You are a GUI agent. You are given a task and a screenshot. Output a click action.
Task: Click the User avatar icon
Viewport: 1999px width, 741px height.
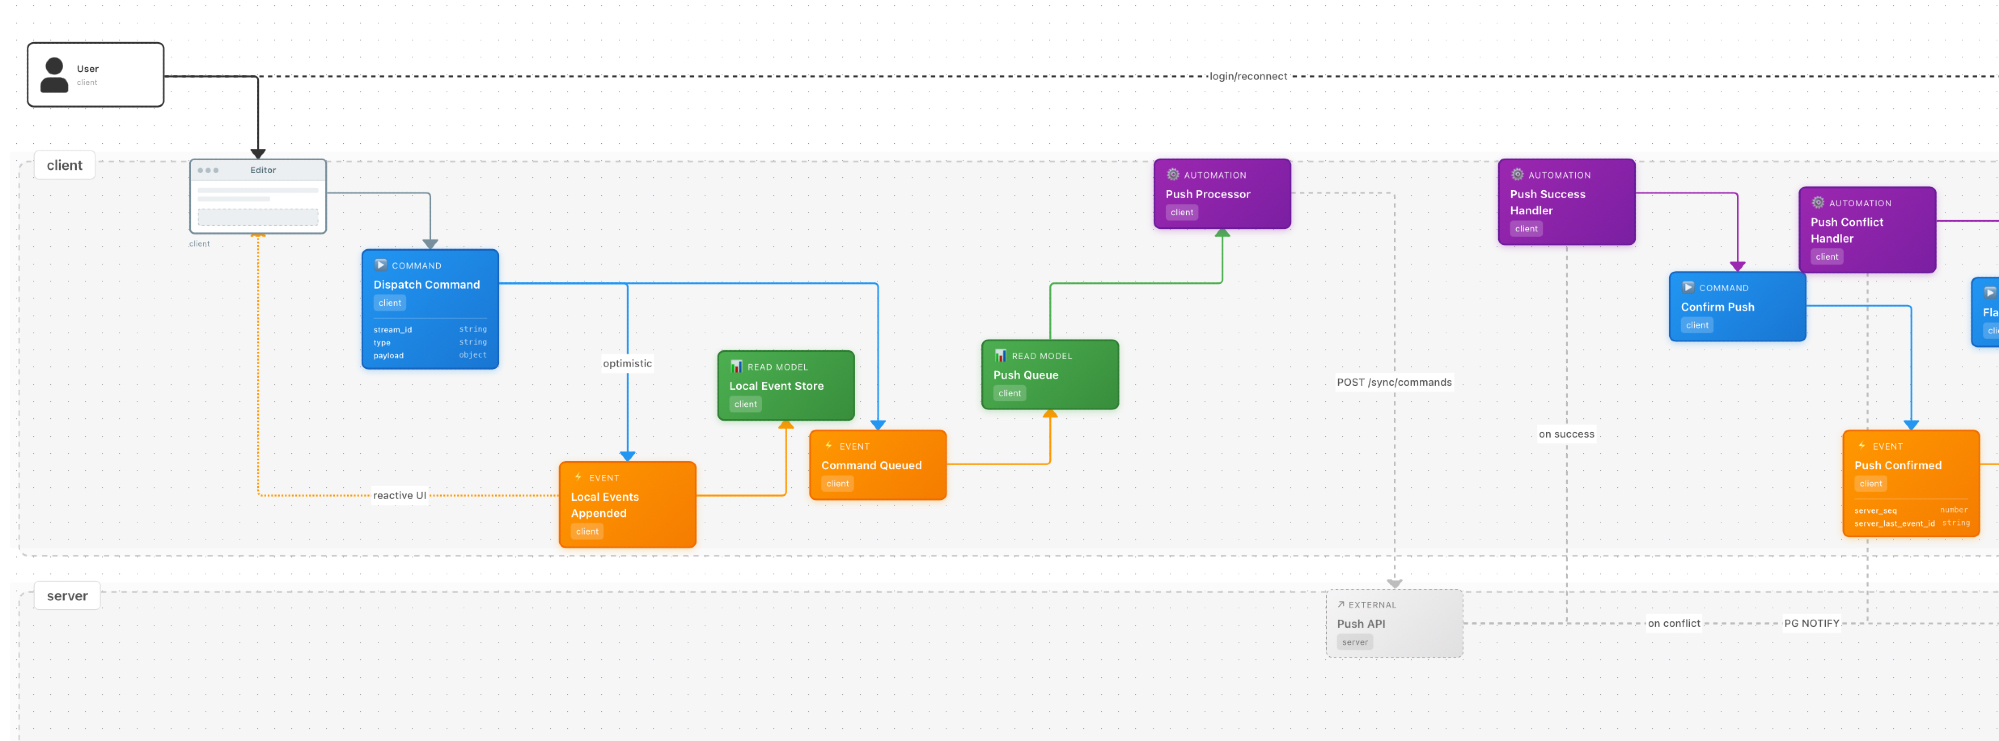[54, 75]
